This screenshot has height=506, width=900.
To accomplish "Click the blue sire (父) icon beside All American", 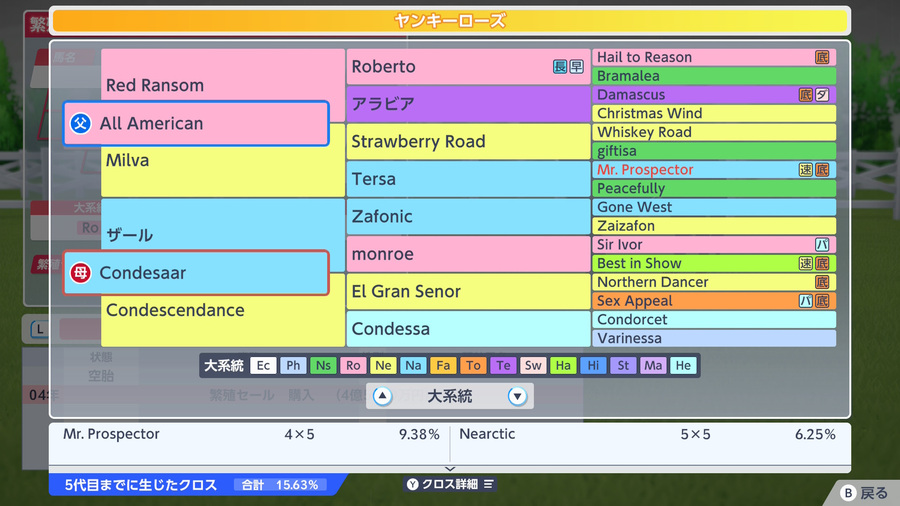I will coord(80,123).
